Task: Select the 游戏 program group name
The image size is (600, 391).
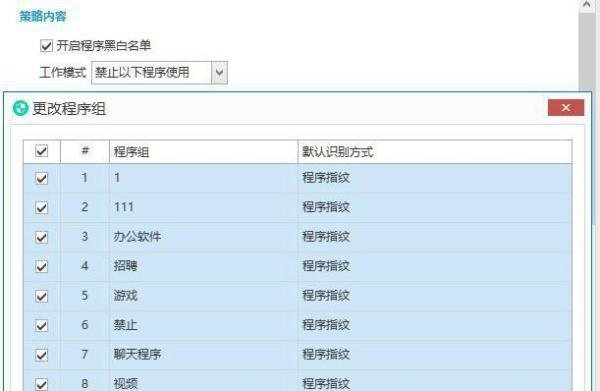Action: 125,296
